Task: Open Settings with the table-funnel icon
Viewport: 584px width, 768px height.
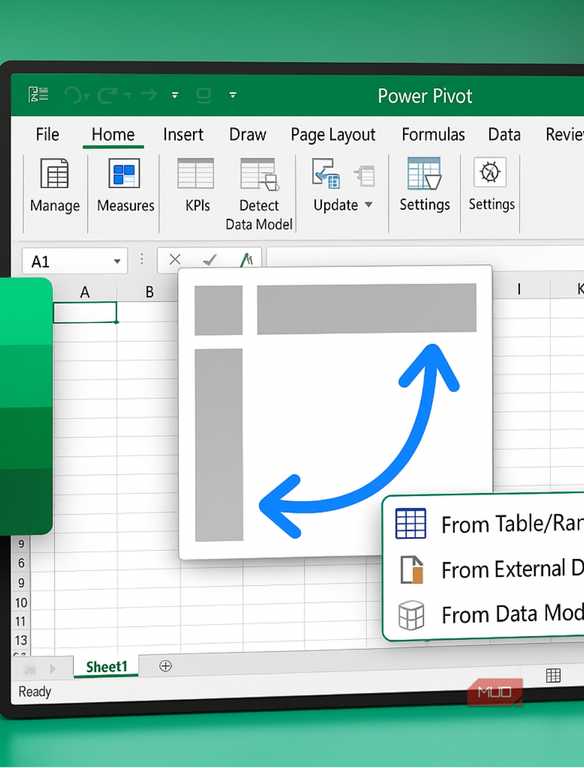Action: 424,173
